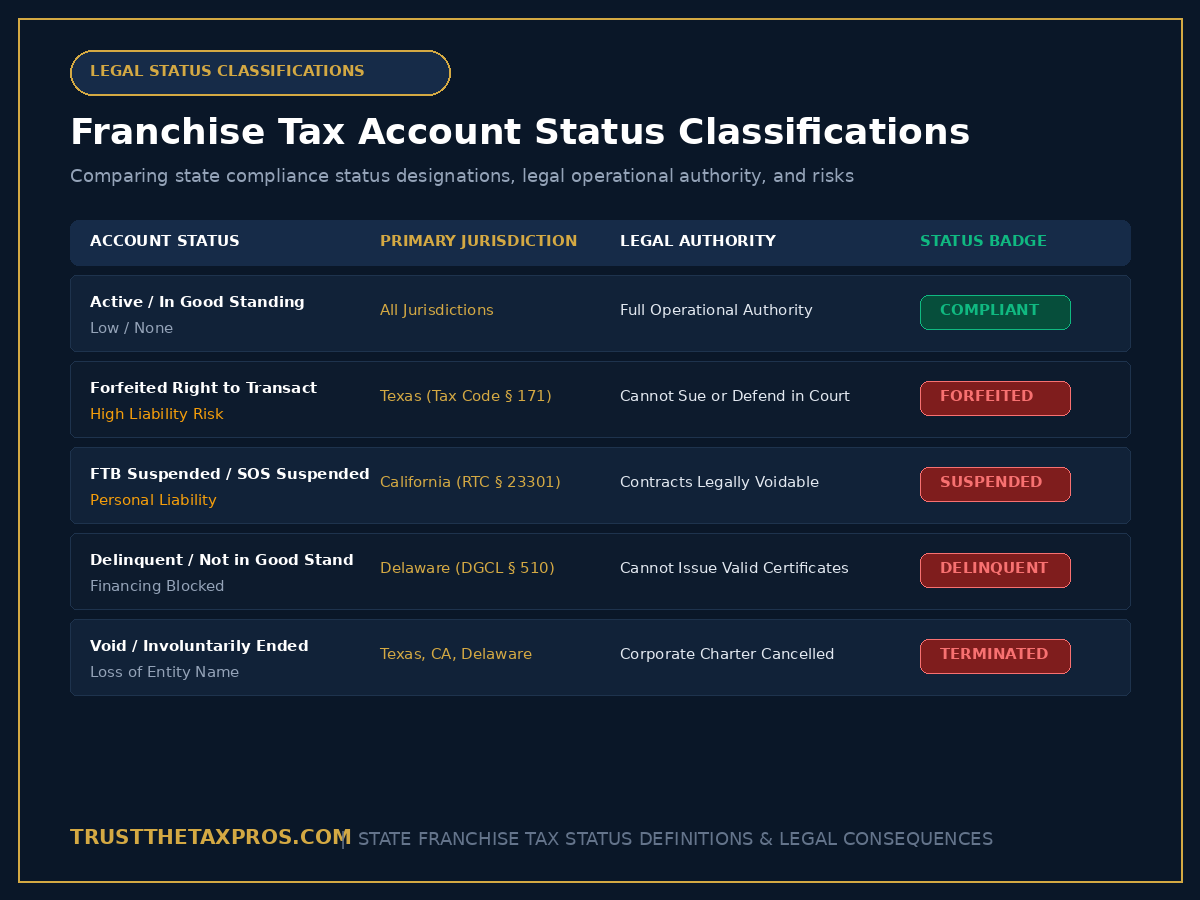Image resolution: width=1200 pixels, height=900 pixels.
Task: Click the Texas (Tax Code § 171) cell
Action: point(466,396)
